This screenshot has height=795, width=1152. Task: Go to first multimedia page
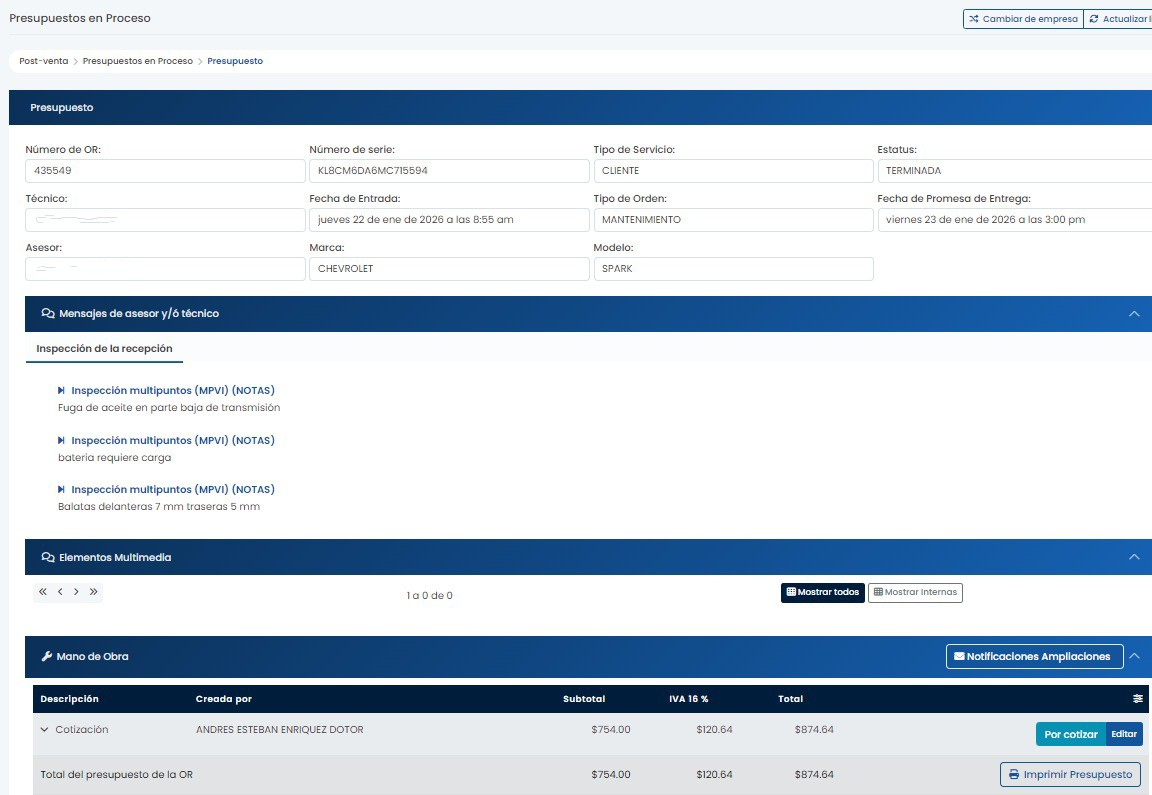coord(43,592)
